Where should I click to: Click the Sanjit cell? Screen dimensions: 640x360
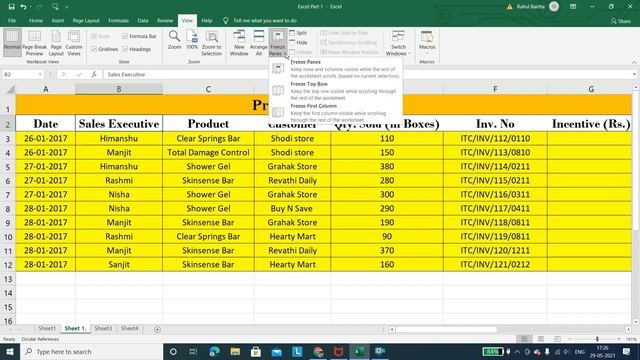pos(119,264)
